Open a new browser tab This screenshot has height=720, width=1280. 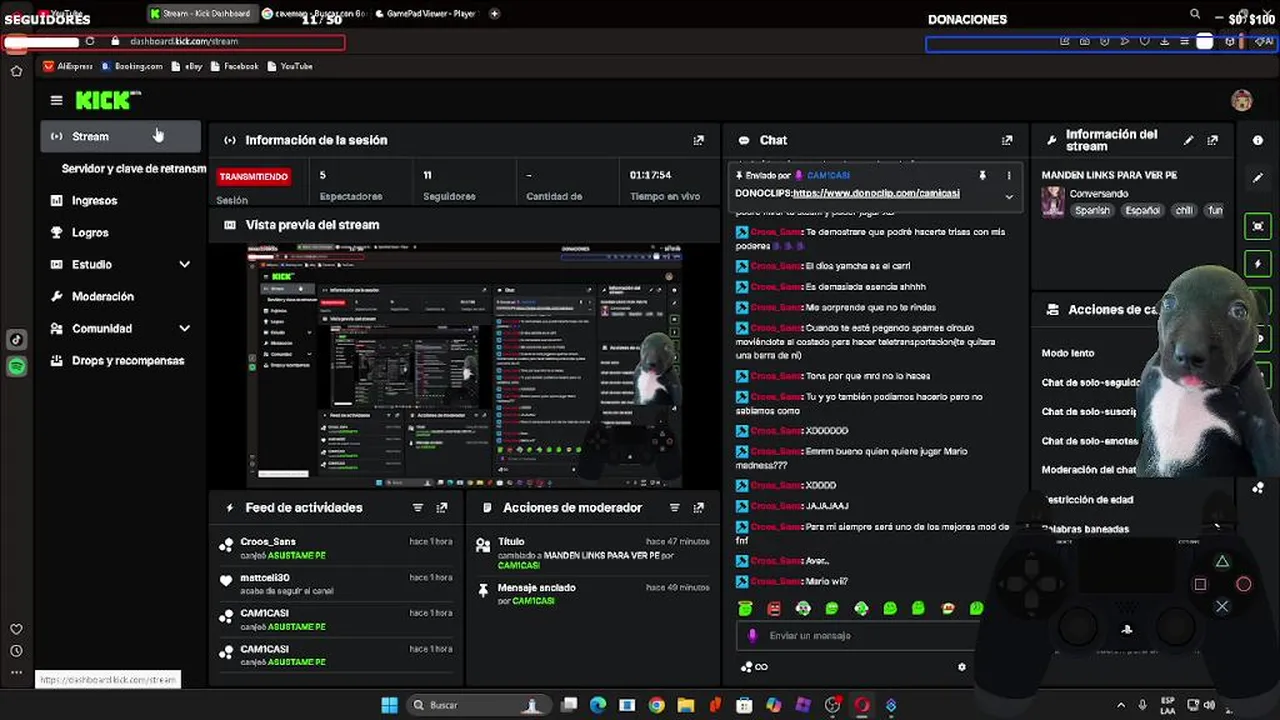(x=494, y=13)
